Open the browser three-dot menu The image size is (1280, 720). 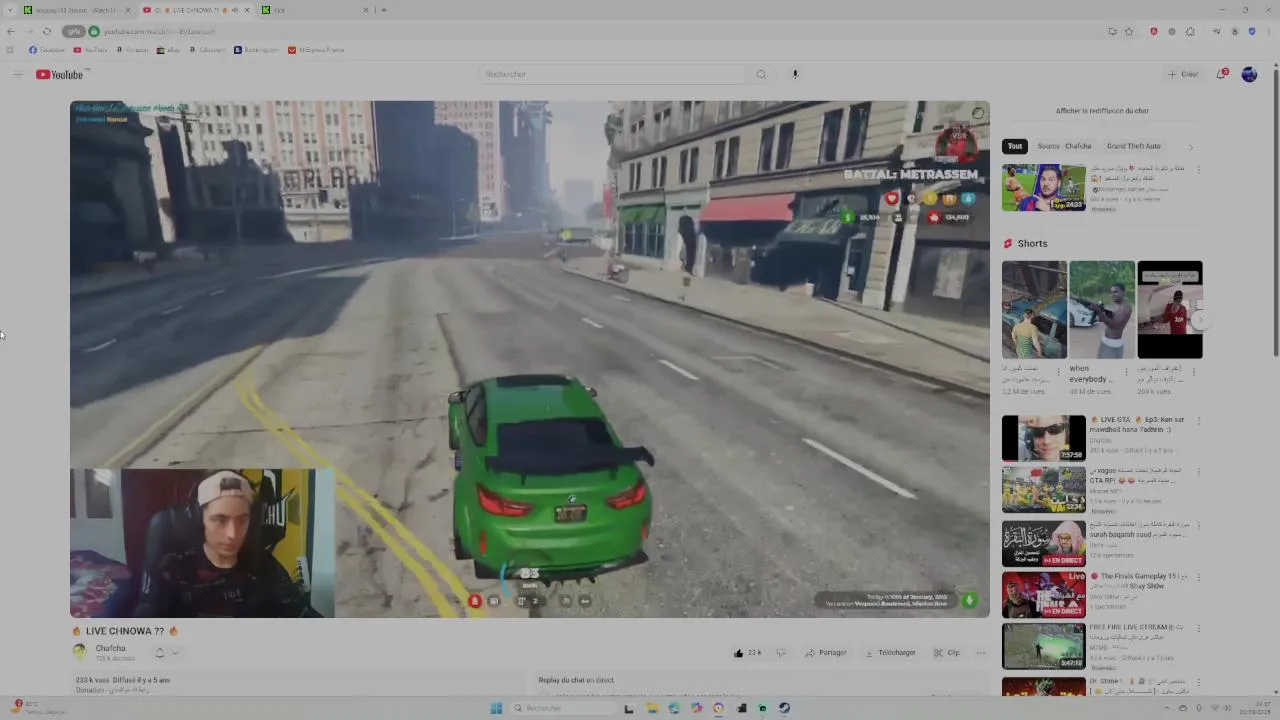point(1267,31)
